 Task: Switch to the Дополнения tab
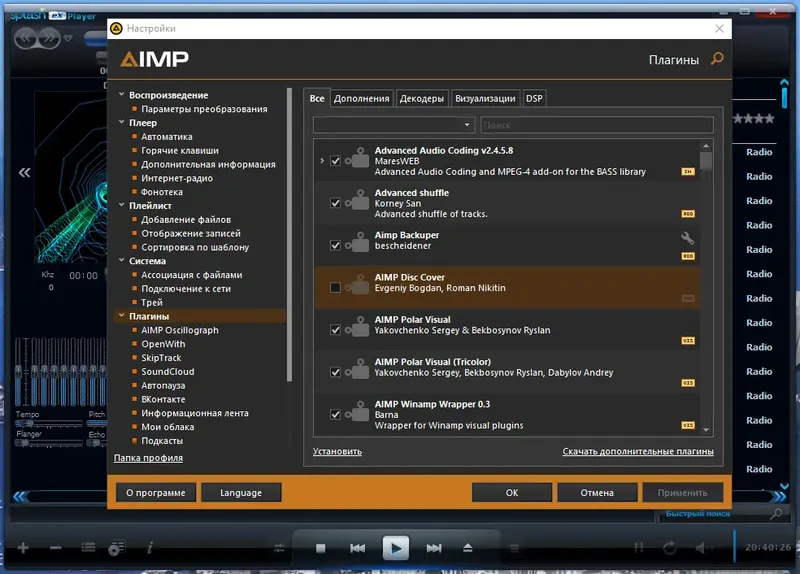pos(361,98)
